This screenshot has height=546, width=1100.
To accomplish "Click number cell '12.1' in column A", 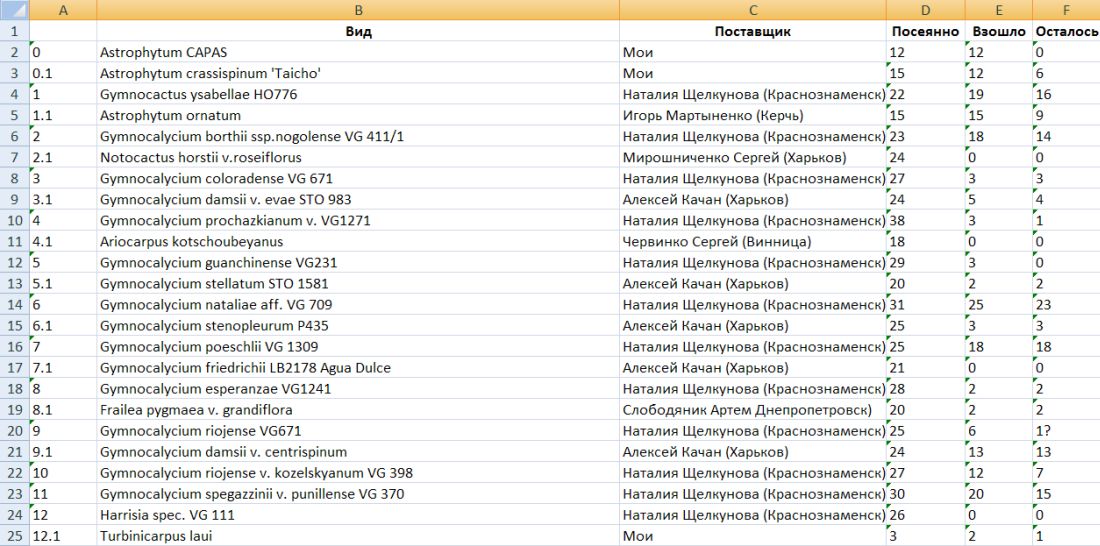I will [x=63, y=536].
